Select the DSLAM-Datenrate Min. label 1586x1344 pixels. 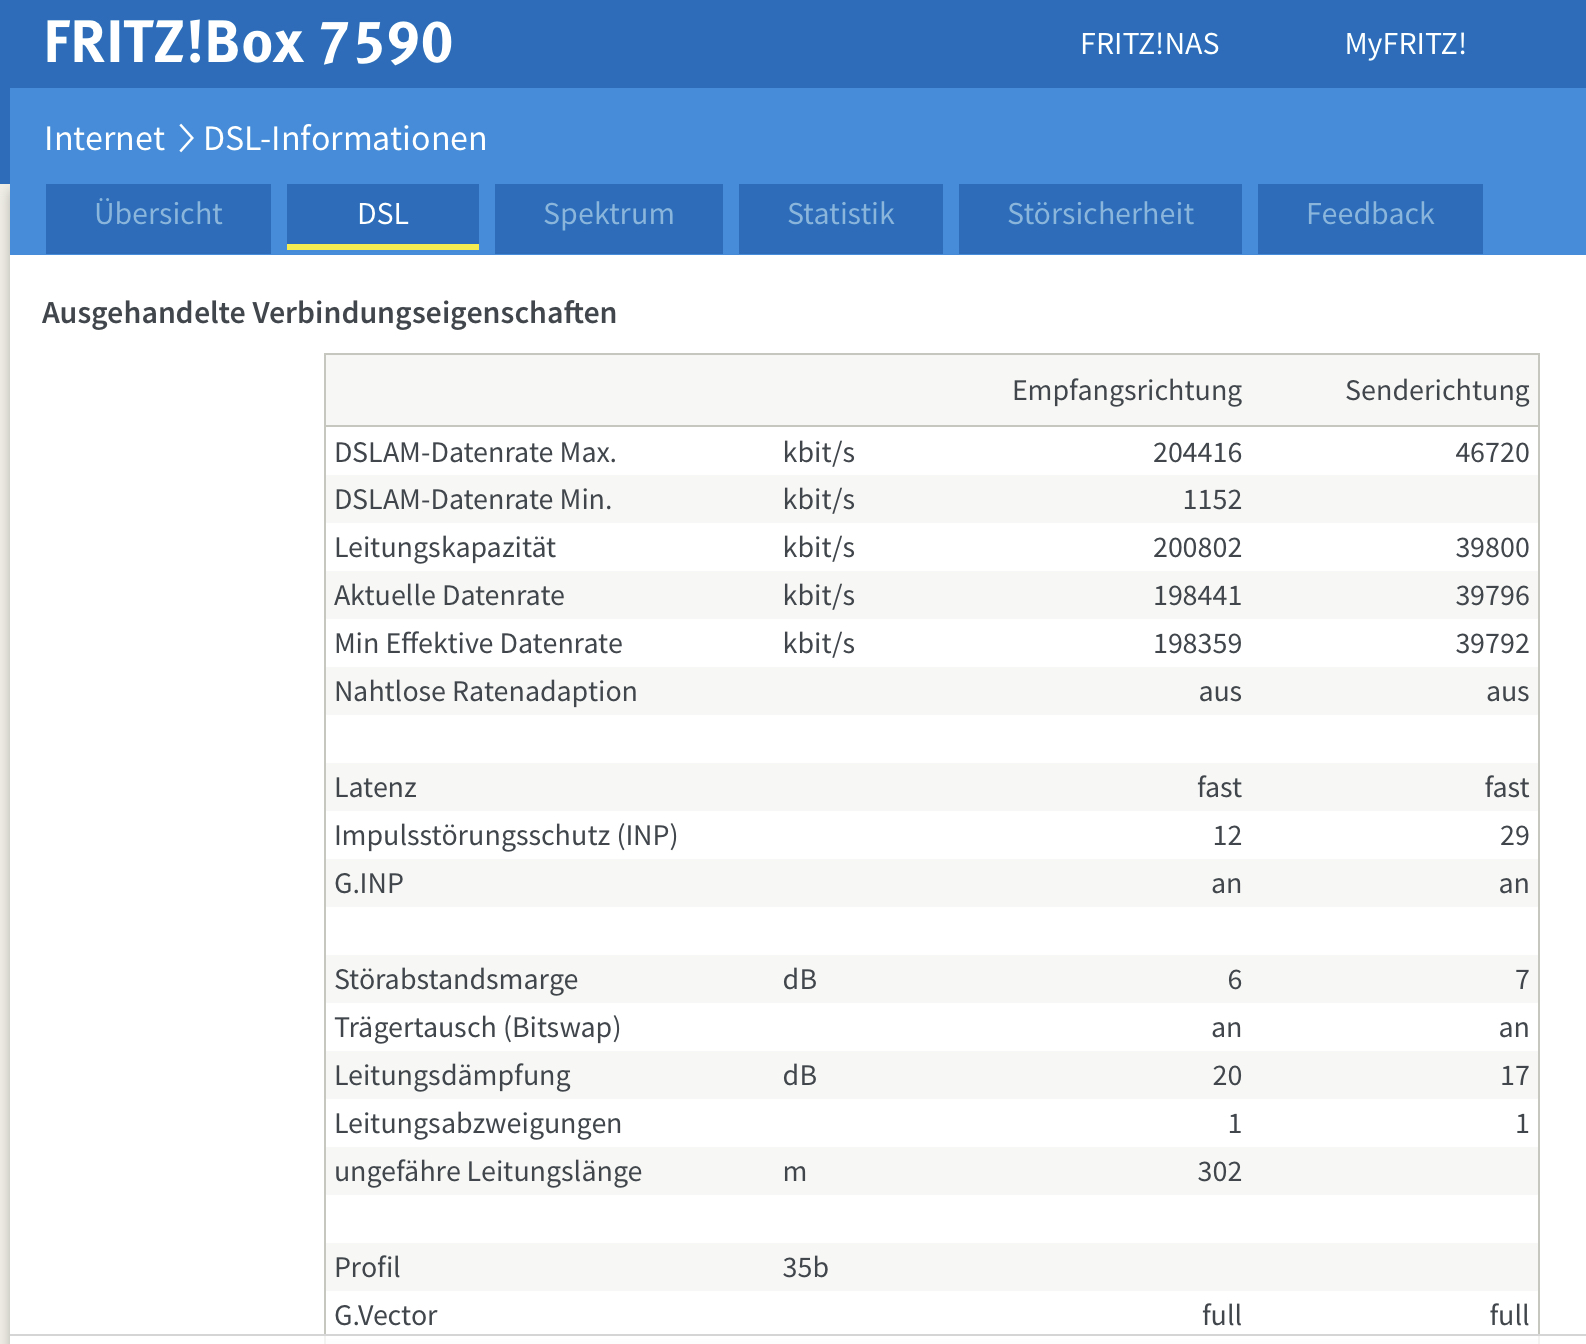473,499
